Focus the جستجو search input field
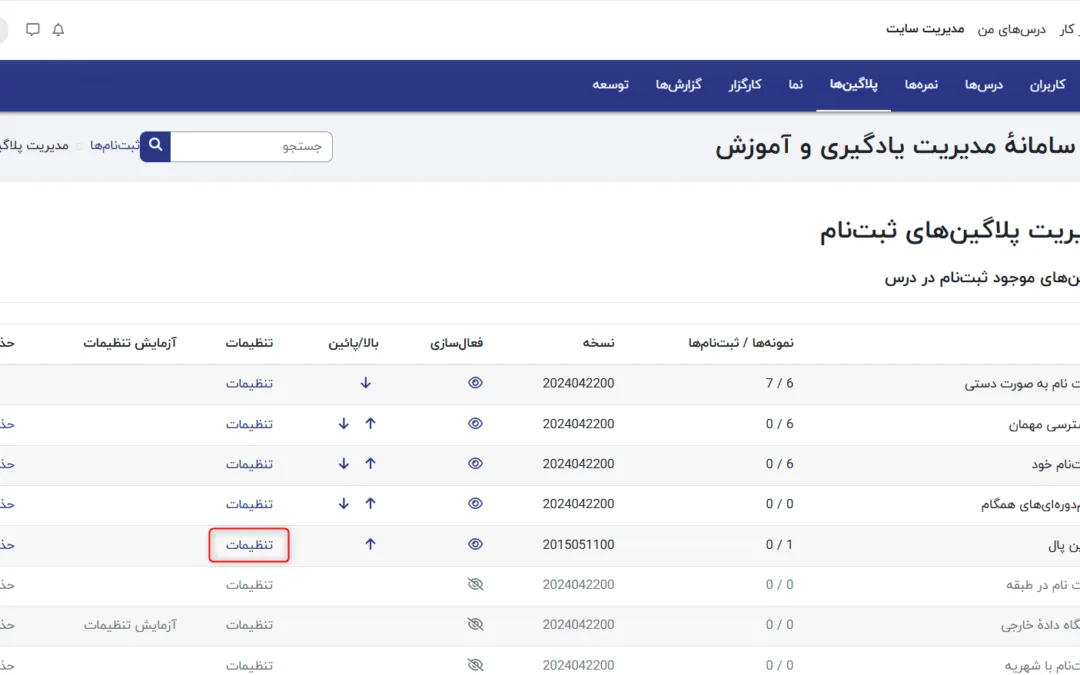The height and width of the screenshot is (675, 1080). 250,147
